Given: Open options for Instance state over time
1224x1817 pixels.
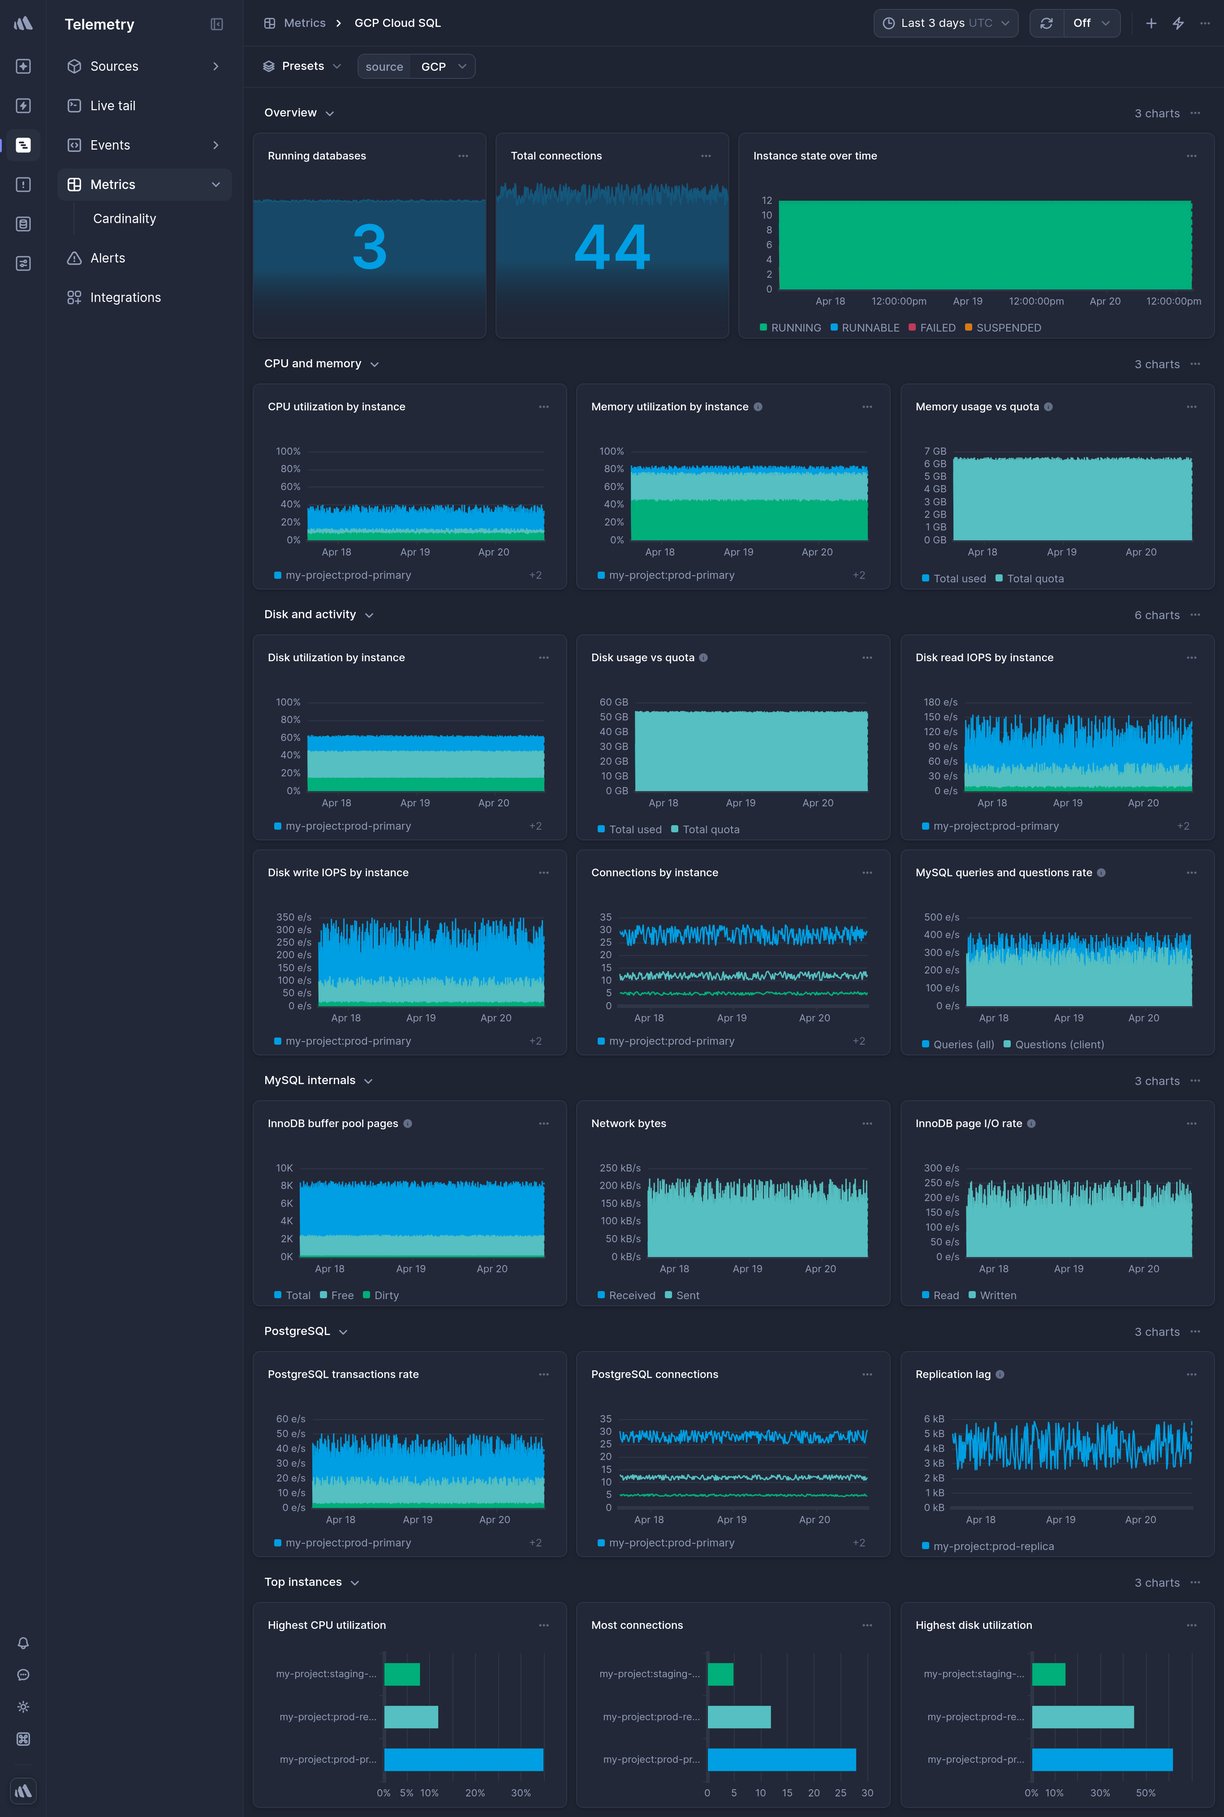Looking at the screenshot, I should coord(1192,156).
